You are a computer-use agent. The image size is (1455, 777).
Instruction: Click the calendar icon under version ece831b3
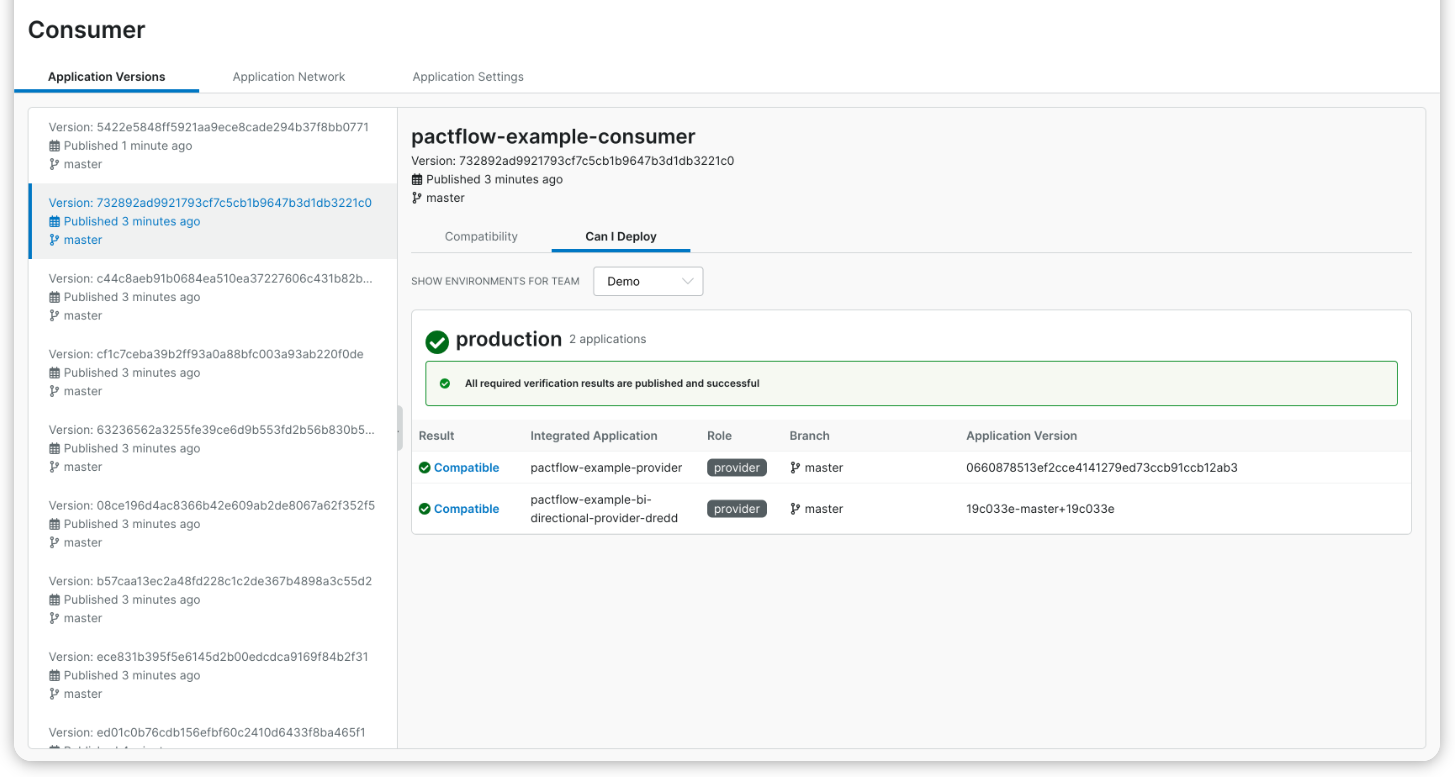54,675
